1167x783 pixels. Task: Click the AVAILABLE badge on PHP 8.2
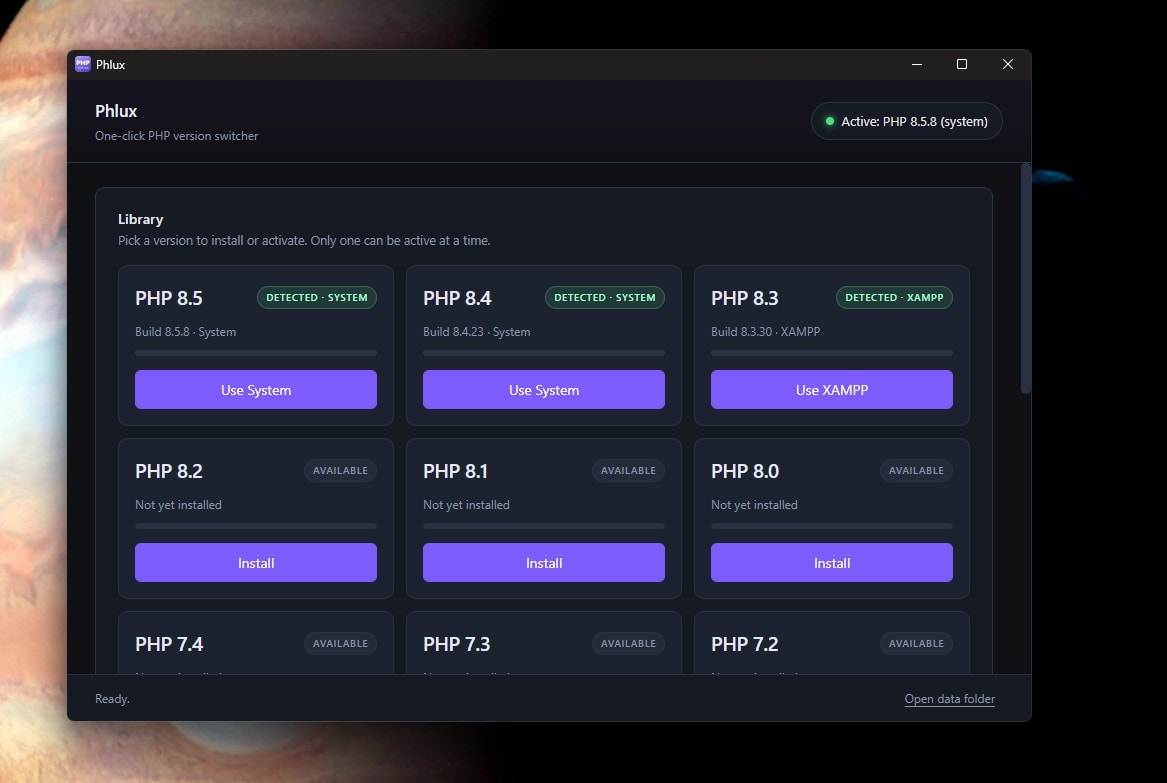pos(340,470)
